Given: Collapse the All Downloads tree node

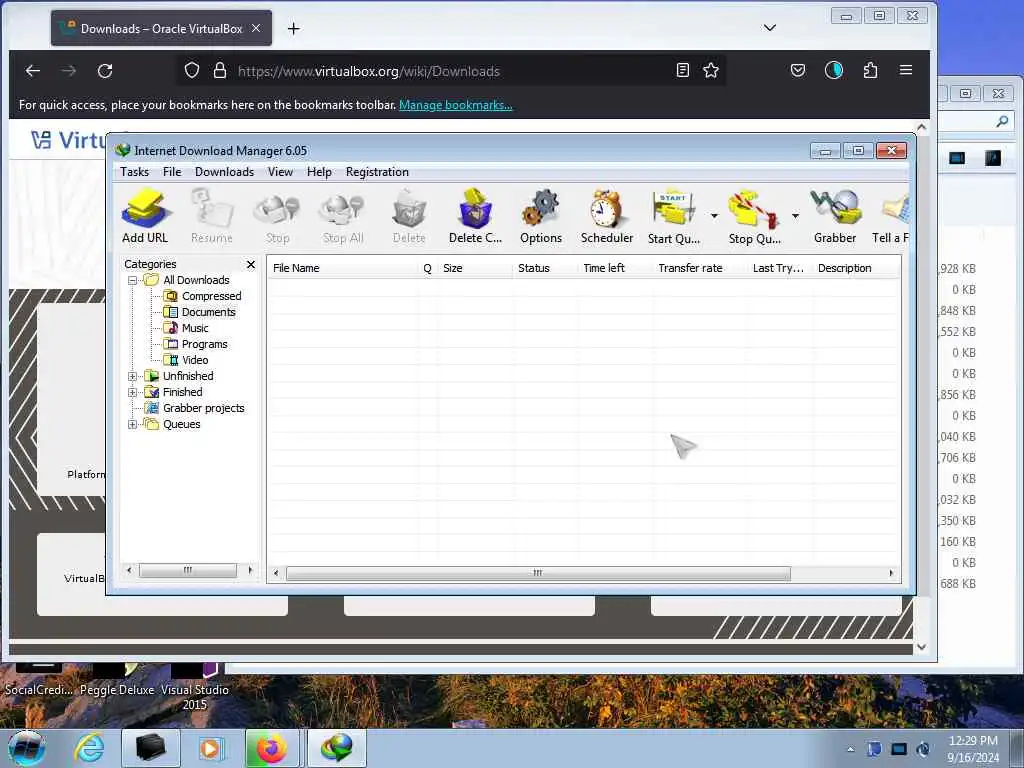Looking at the screenshot, I should [x=133, y=280].
